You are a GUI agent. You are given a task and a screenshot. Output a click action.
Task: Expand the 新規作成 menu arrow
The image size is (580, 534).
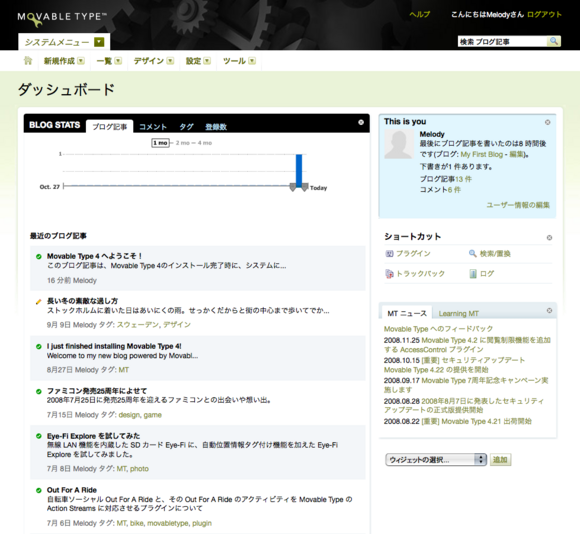(x=81, y=61)
